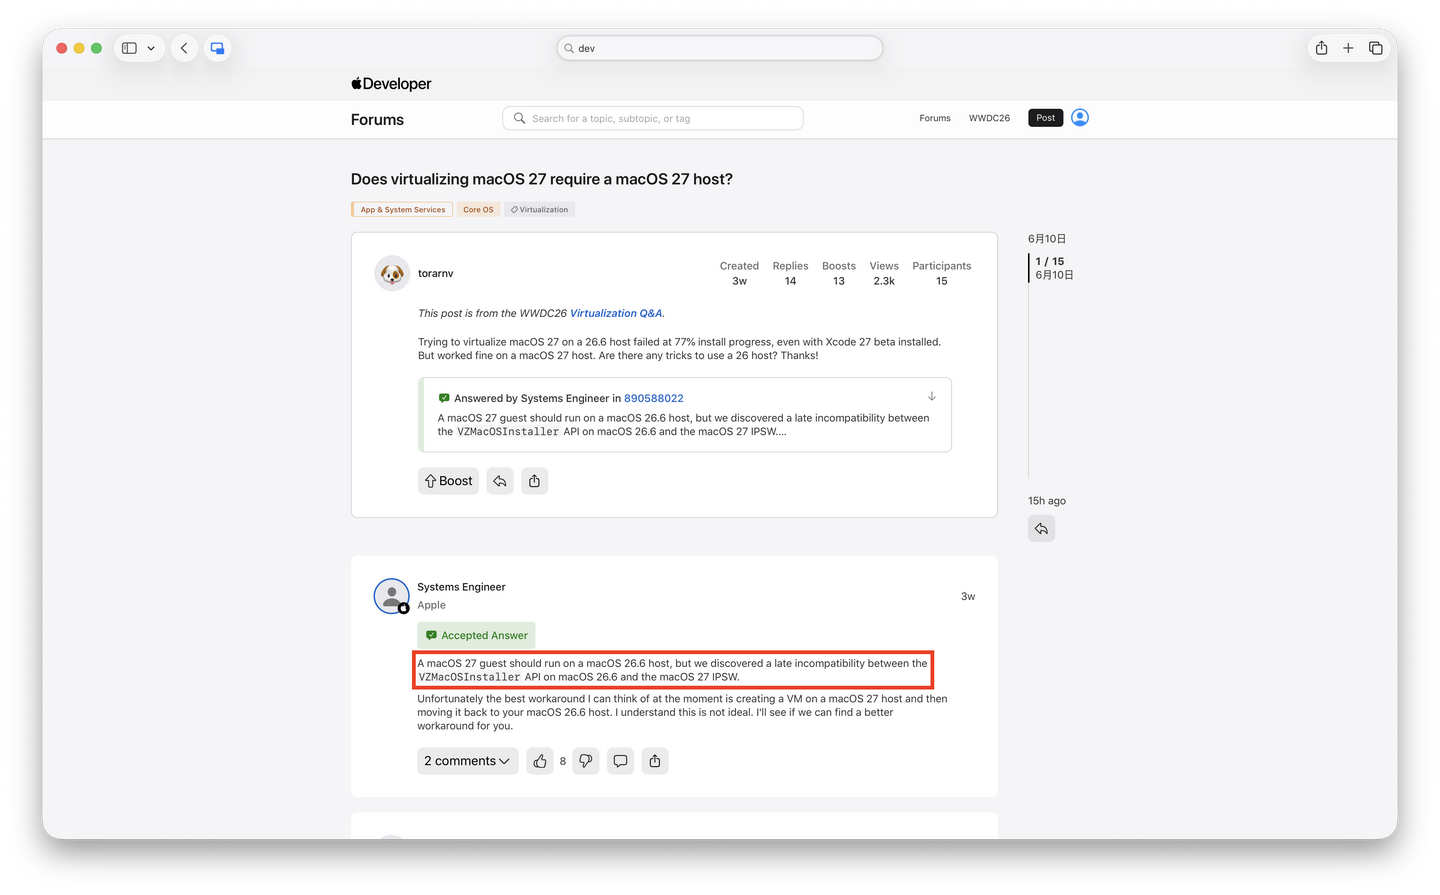This screenshot has width=1440, height=895.
Task: Boost the original post
Action: pos(448,481)
